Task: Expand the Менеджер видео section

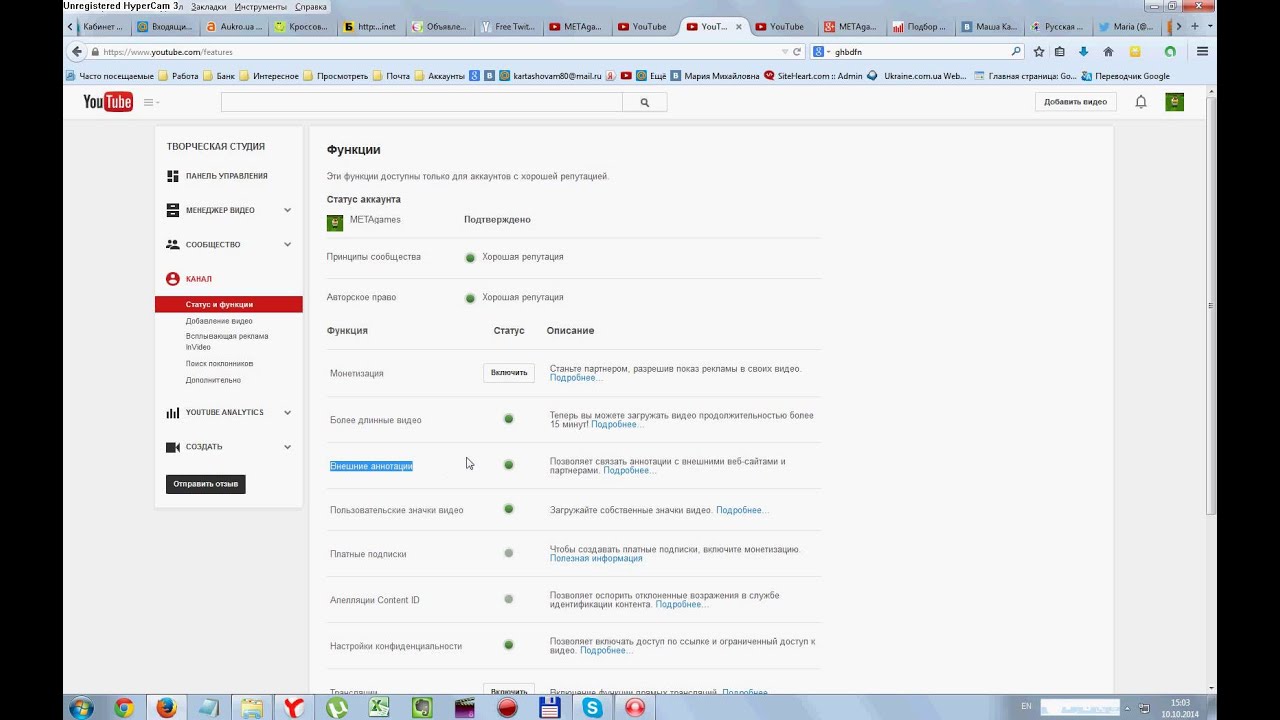Action: (287, 210)
